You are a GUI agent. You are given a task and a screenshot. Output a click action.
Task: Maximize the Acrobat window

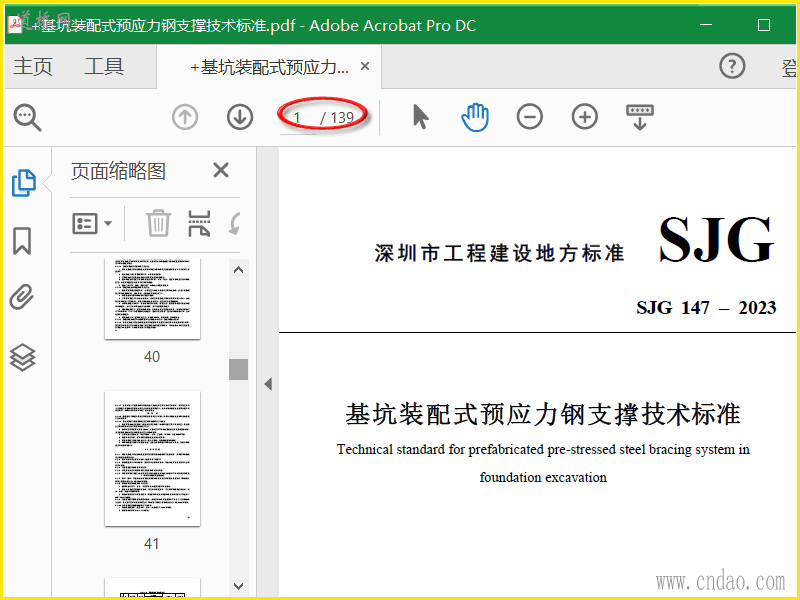(764, 24)
